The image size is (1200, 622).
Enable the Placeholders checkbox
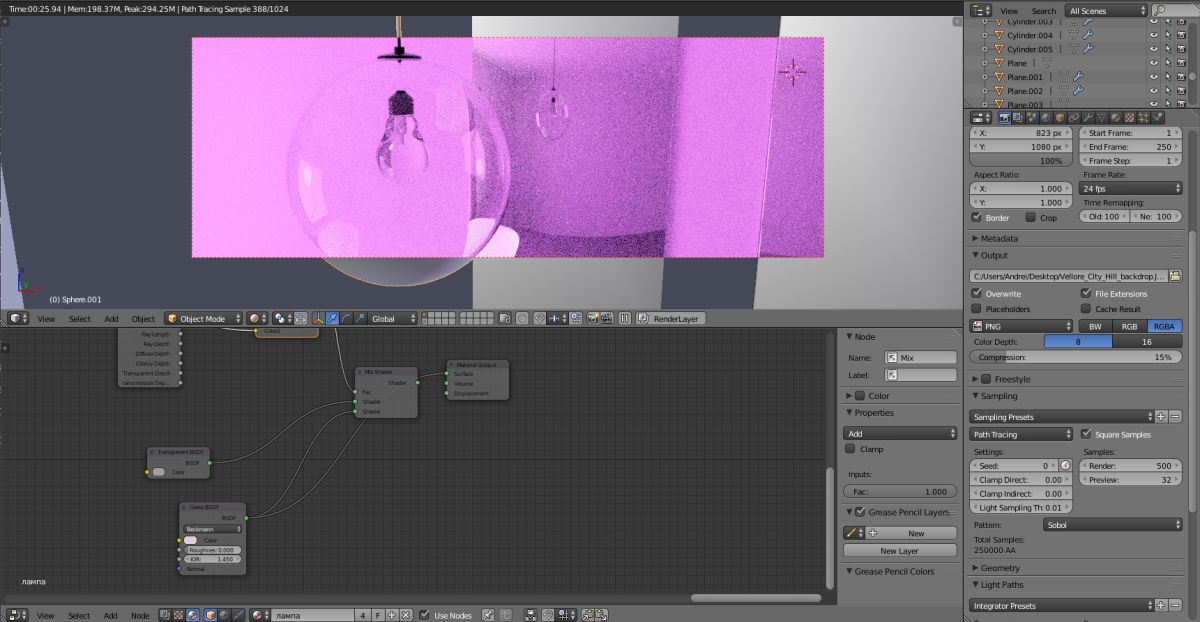(977, 309)
